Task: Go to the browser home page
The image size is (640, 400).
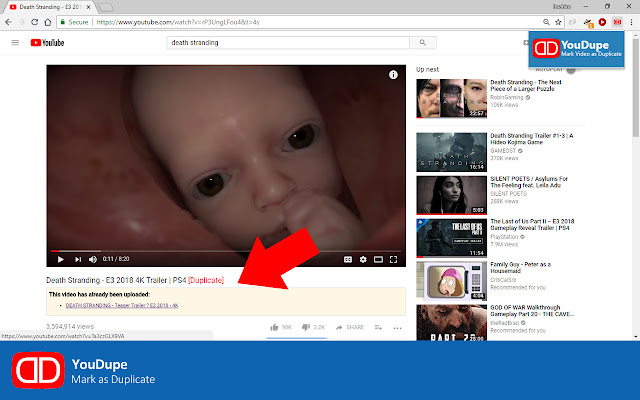Action: 48,22
